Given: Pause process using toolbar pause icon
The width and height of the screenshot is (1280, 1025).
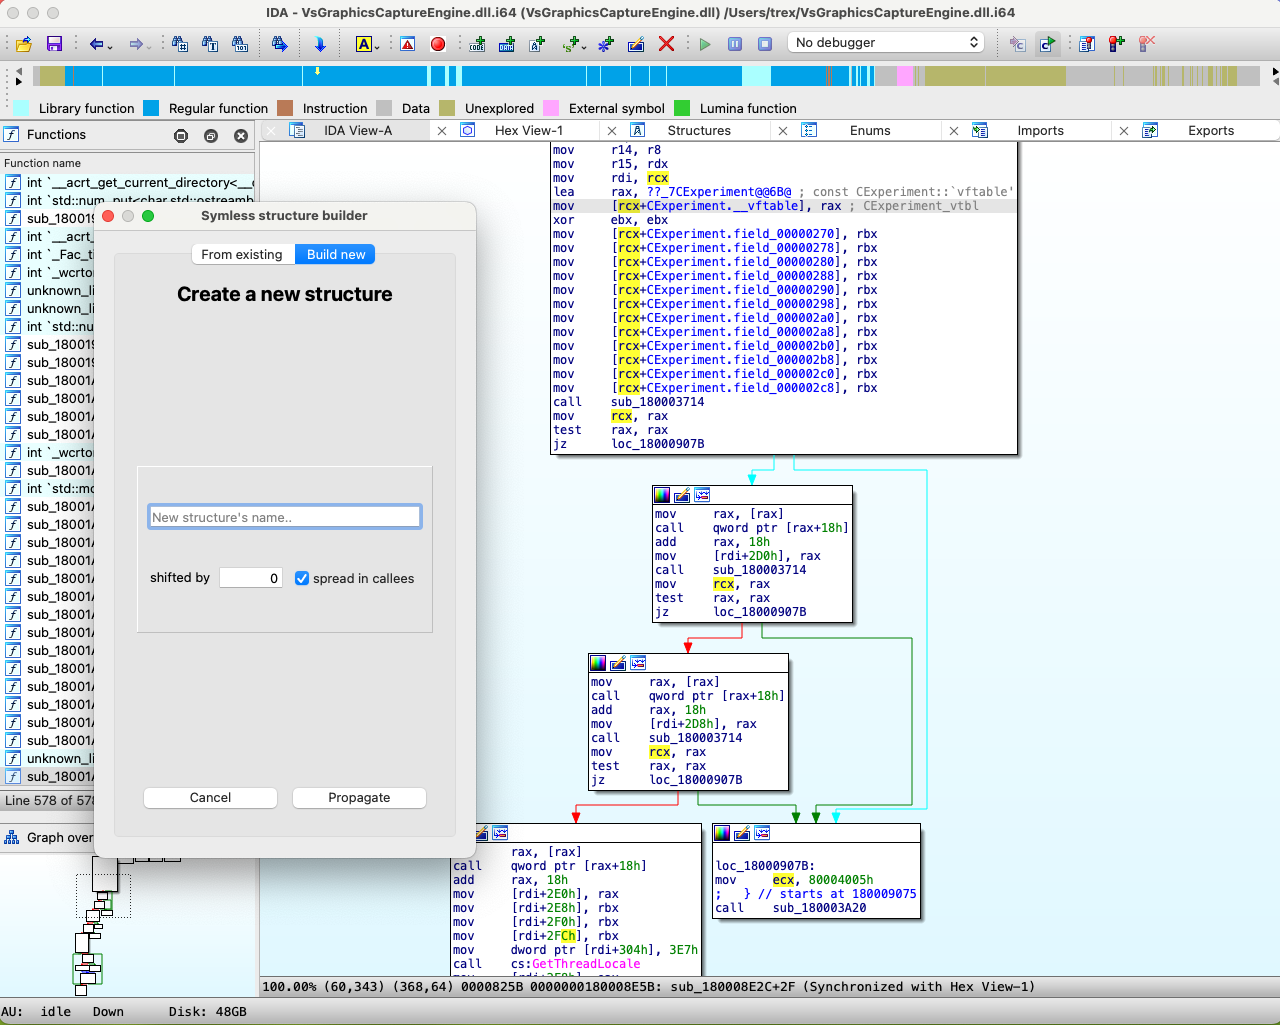Looking at the screenshot, I should point(735,44).
